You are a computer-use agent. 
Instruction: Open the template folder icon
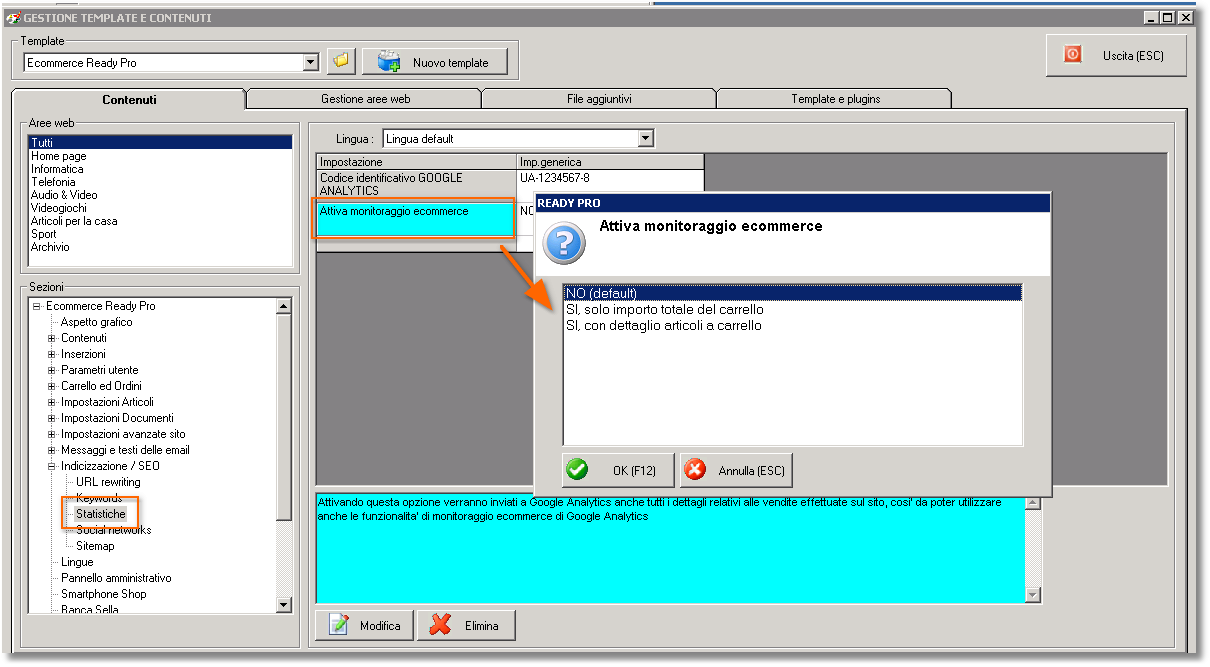[x=342, y=62]
